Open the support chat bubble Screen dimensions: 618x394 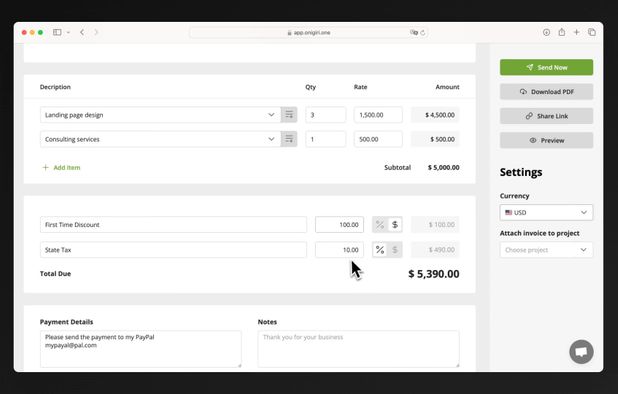point(581,351)
